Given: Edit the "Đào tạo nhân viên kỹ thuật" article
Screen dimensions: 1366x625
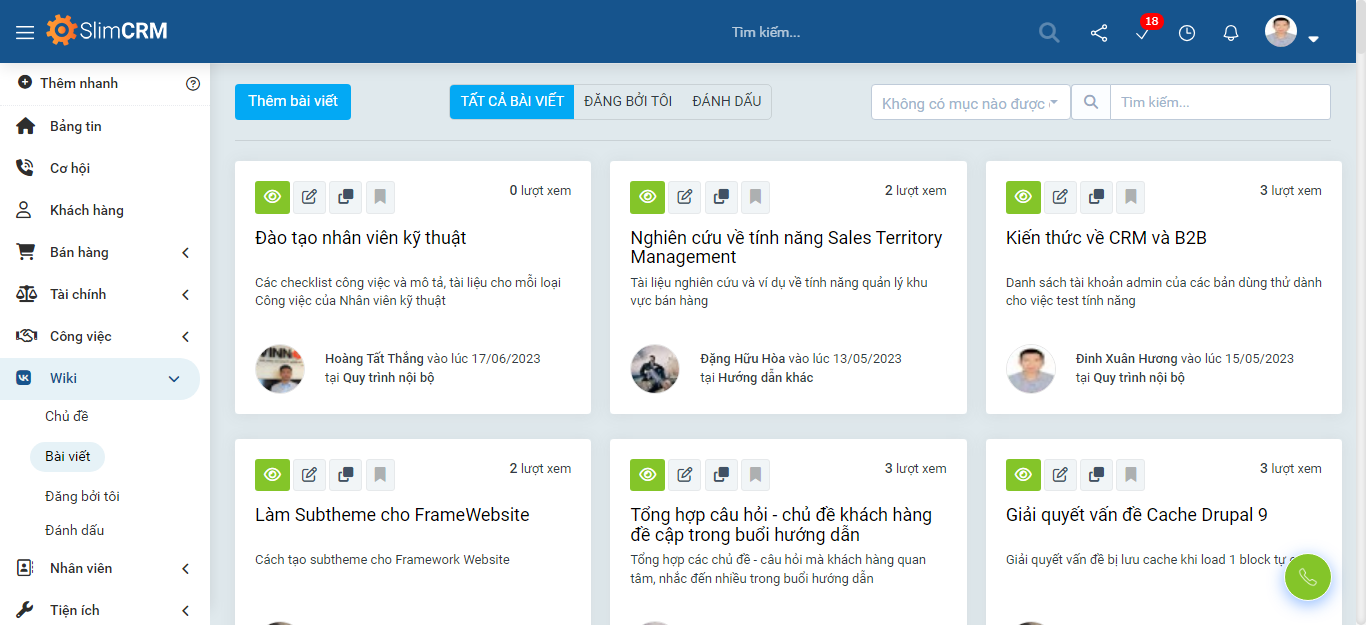Looking at the screenshot, I should point(309,197).
